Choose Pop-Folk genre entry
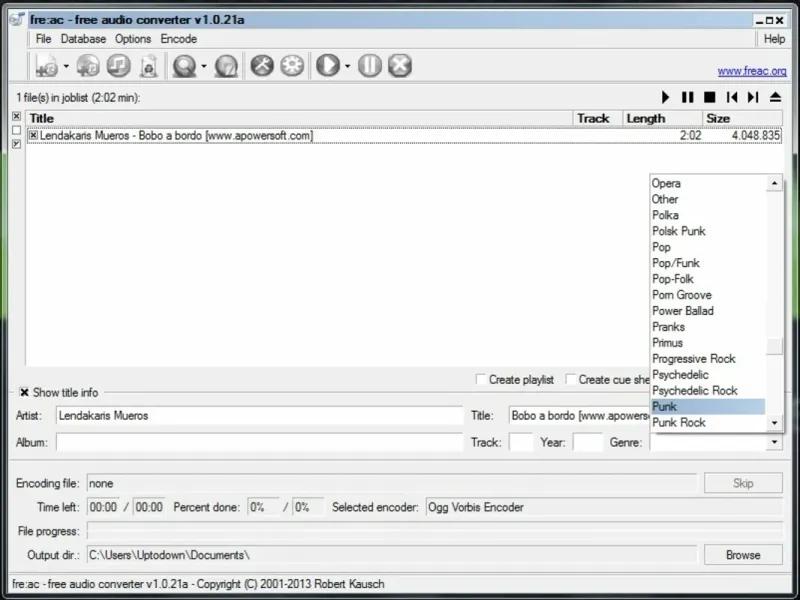Image resolution: width=800 pixels, height=600 pixels. (x=708, y=279)
